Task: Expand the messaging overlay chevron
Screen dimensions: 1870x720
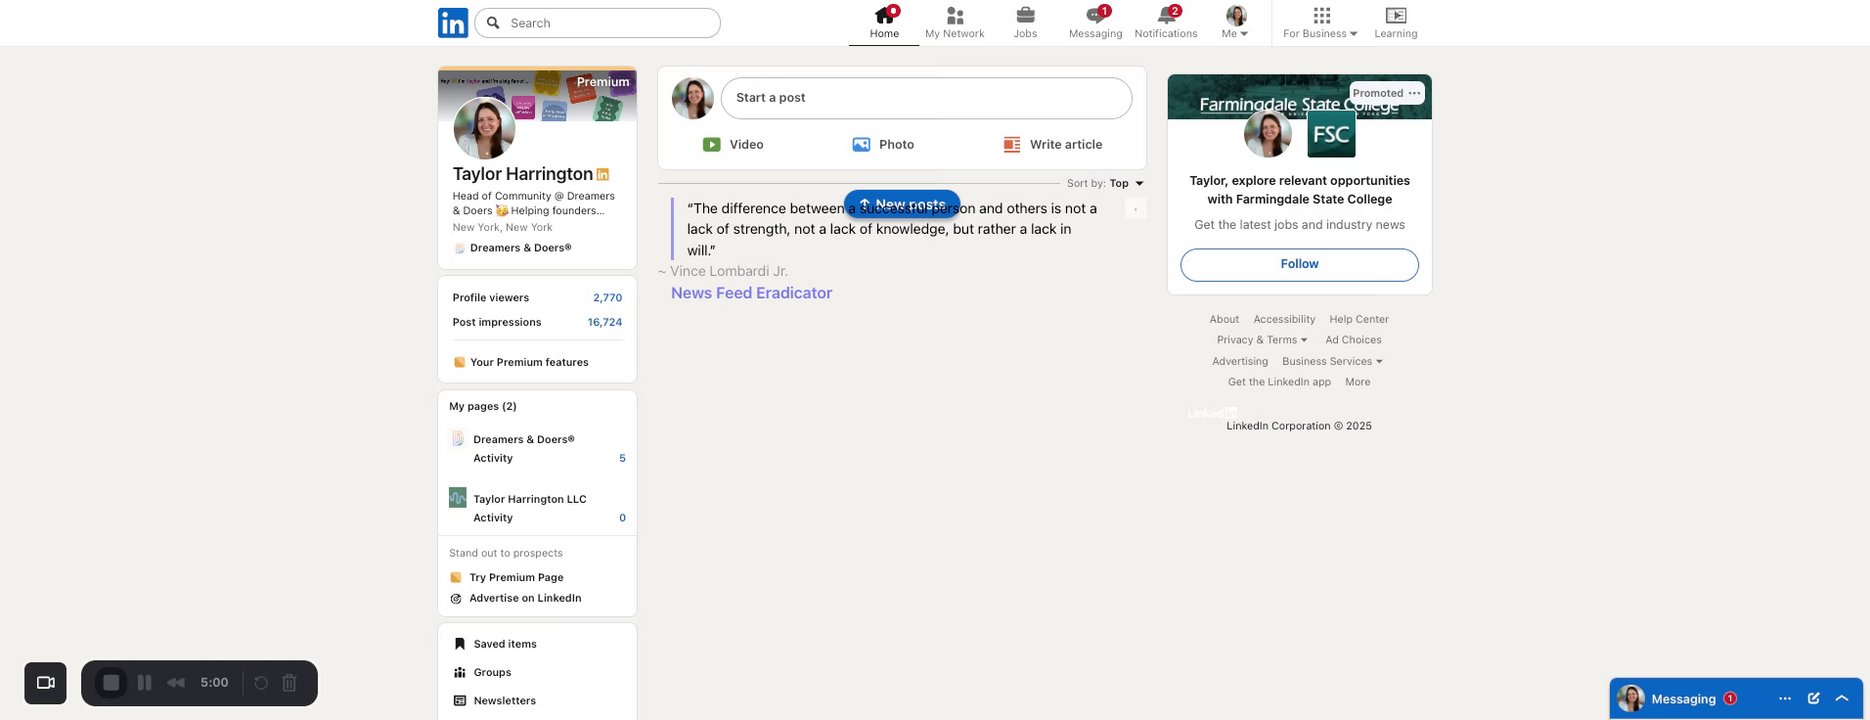Action: click(x=1842, y=699)
